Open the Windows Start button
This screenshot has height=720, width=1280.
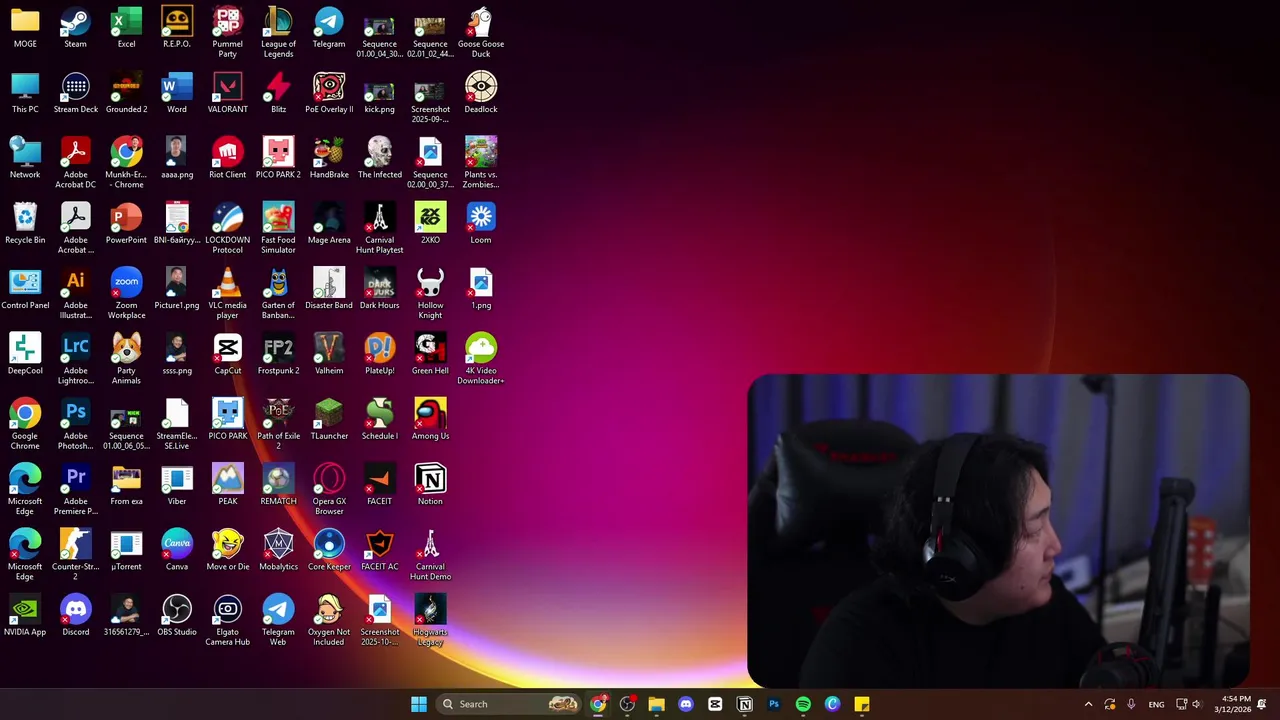[x=419, y=704]
